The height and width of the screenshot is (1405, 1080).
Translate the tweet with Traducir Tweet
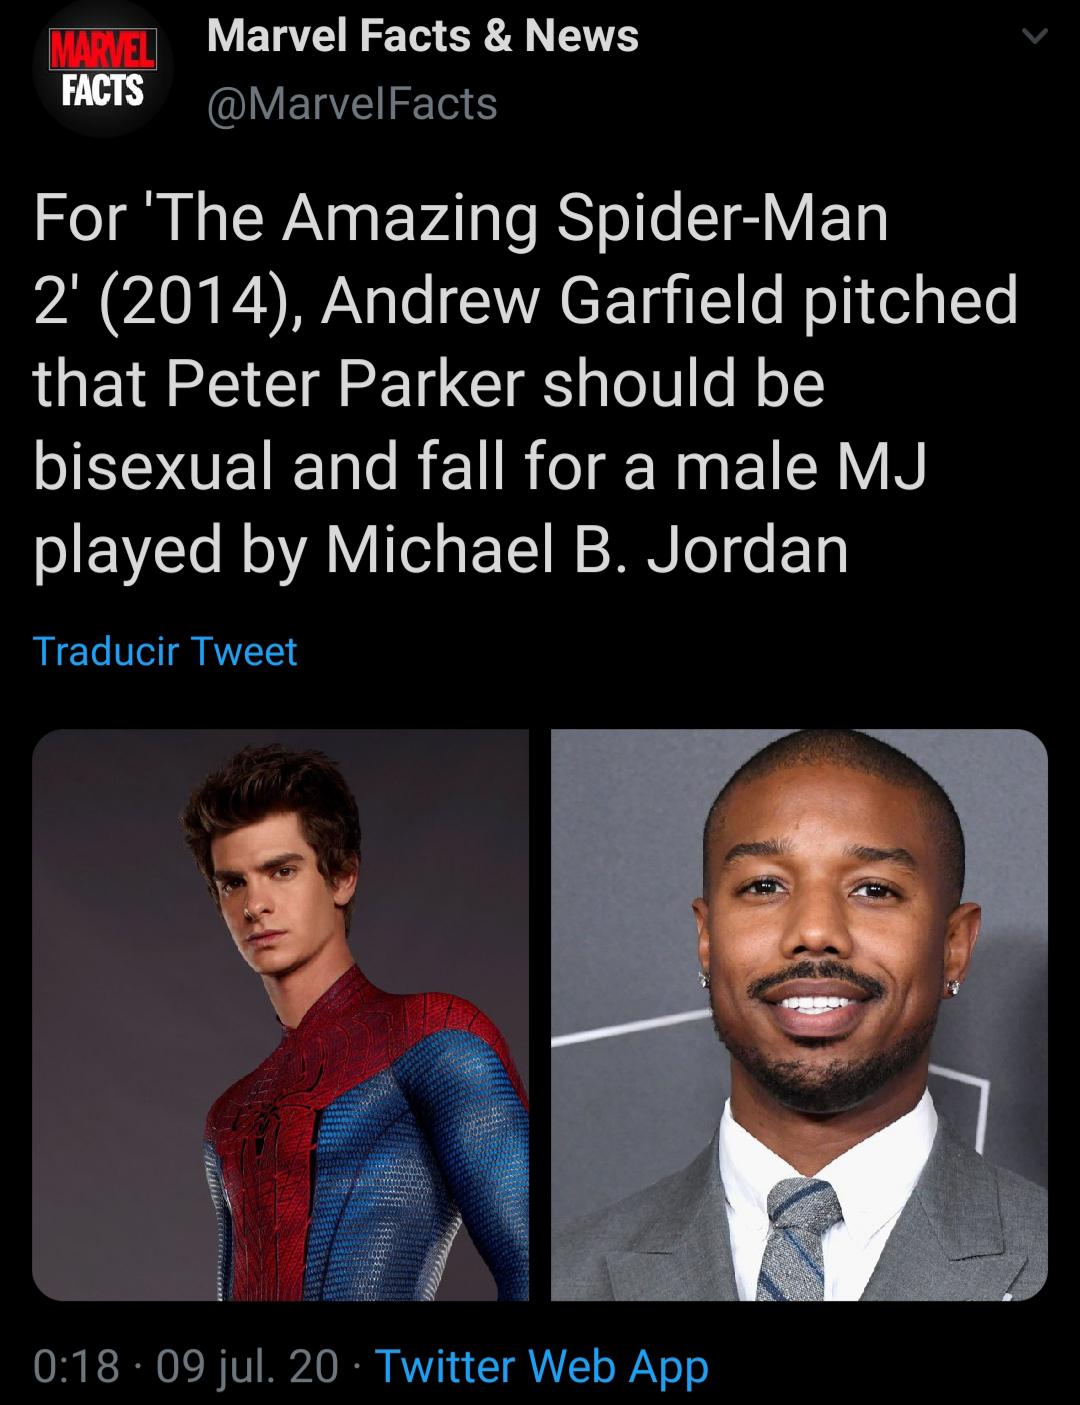coord(165,651)
